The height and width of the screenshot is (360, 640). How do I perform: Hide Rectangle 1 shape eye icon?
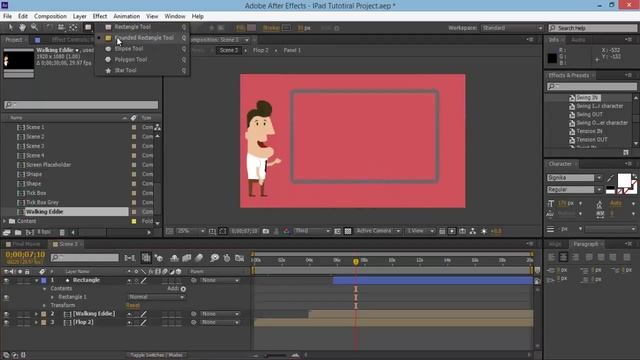[6, 297]
